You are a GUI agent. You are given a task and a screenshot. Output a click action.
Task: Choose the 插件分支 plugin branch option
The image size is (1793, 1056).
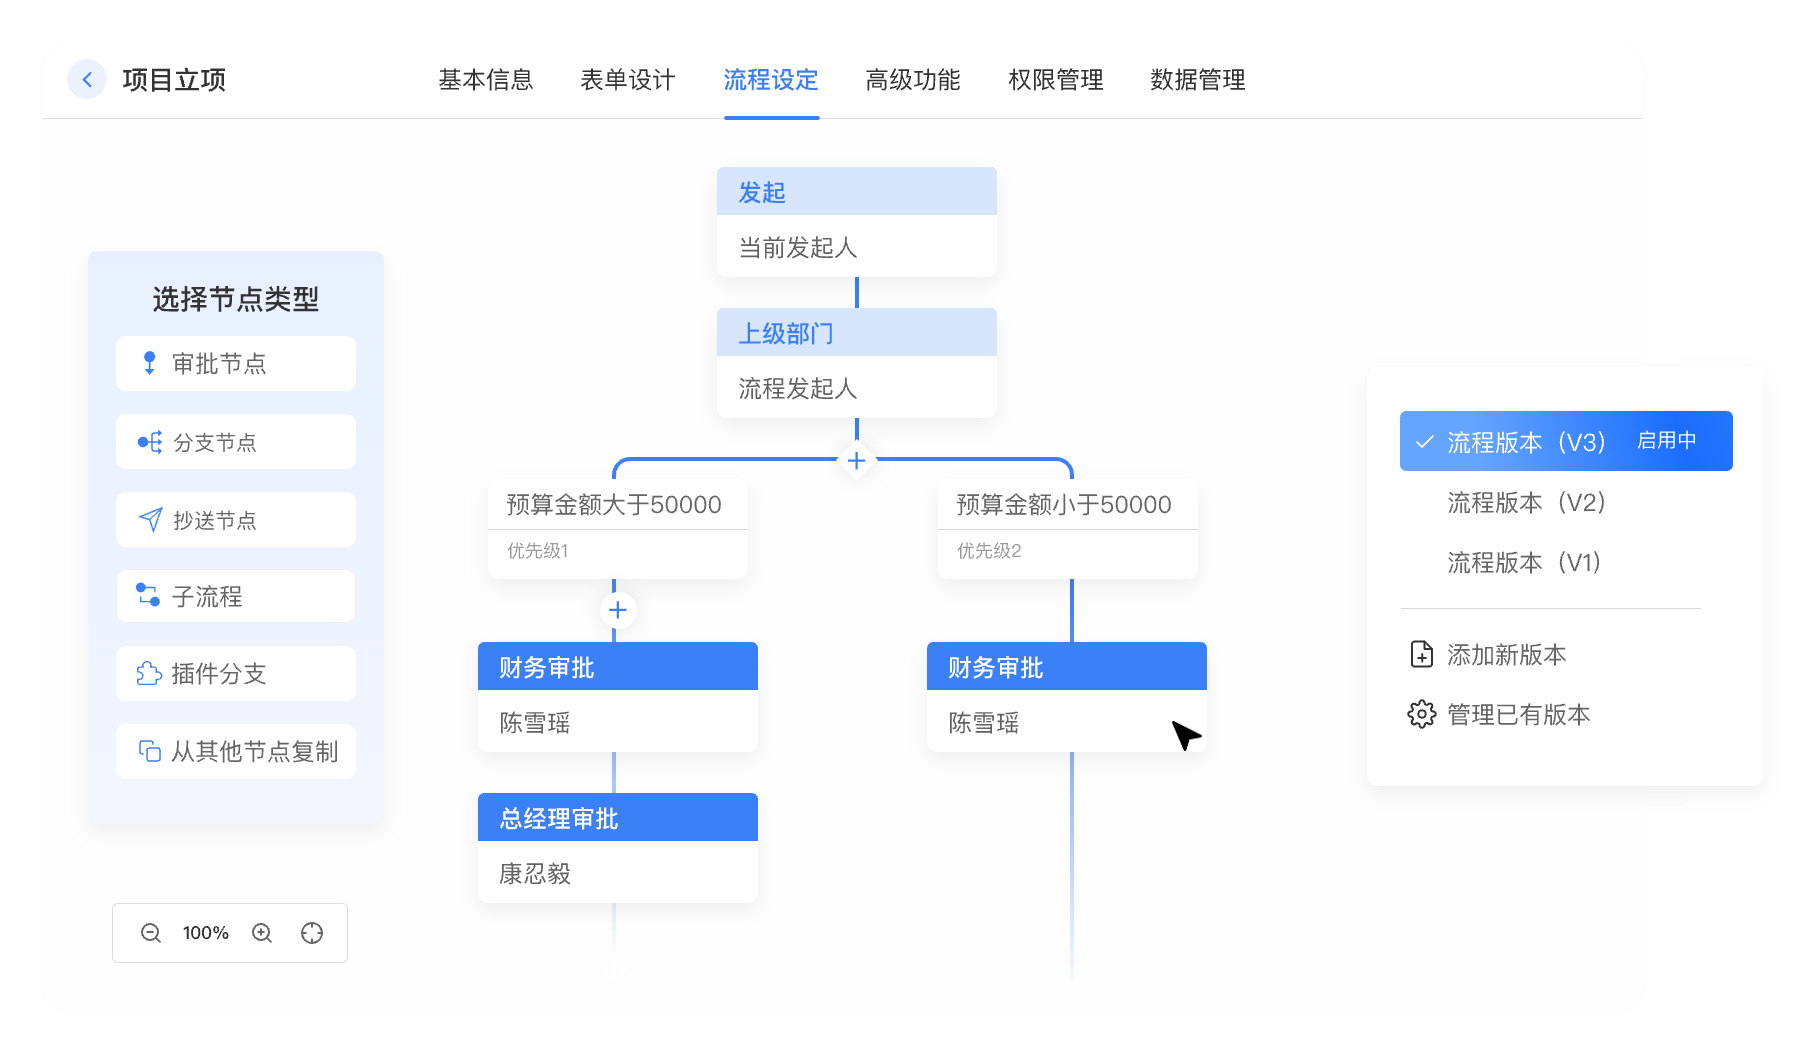pyautogui.click(x=235, y=674)
